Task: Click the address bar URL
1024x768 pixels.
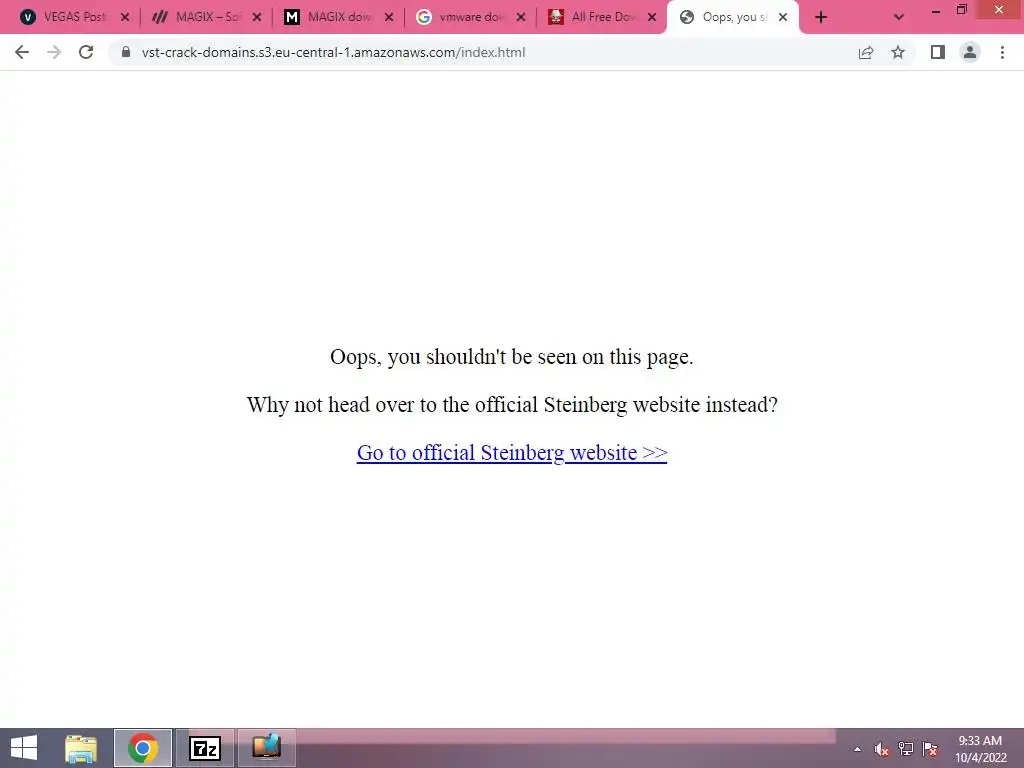Action: 333,52
